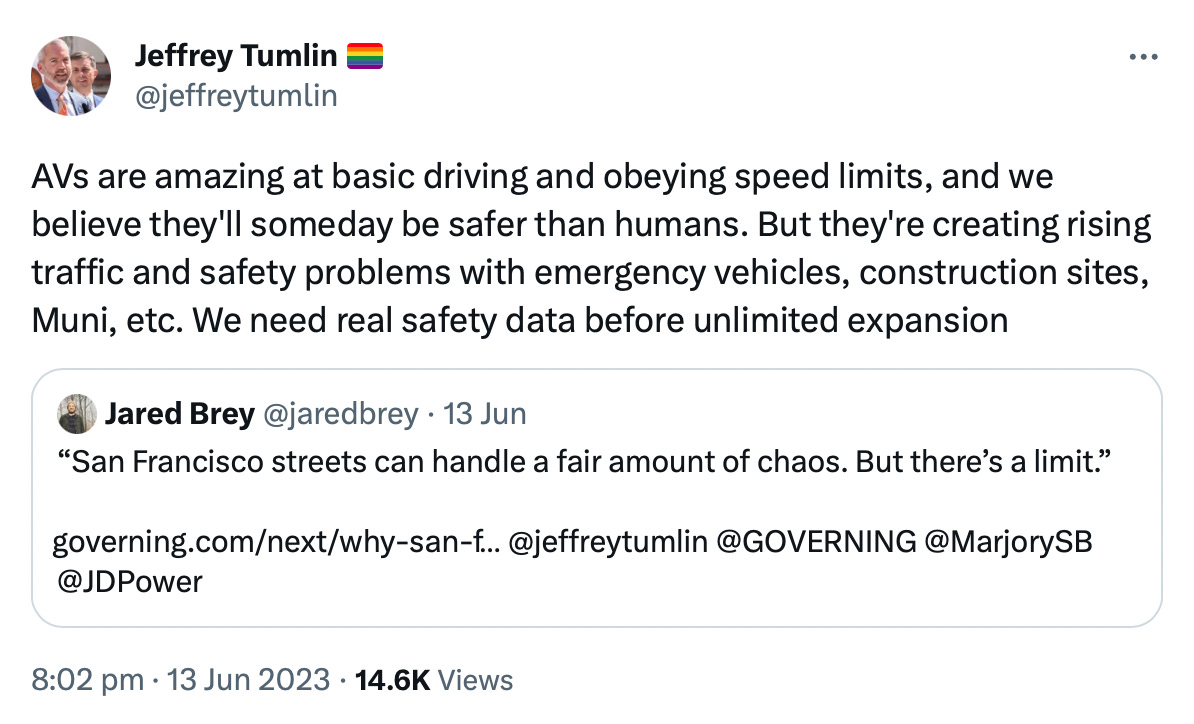Viewport: 1194px width, 724px height.
Task: Follow the governing.com/next/why-san-f... link
Action: point(276,541)
